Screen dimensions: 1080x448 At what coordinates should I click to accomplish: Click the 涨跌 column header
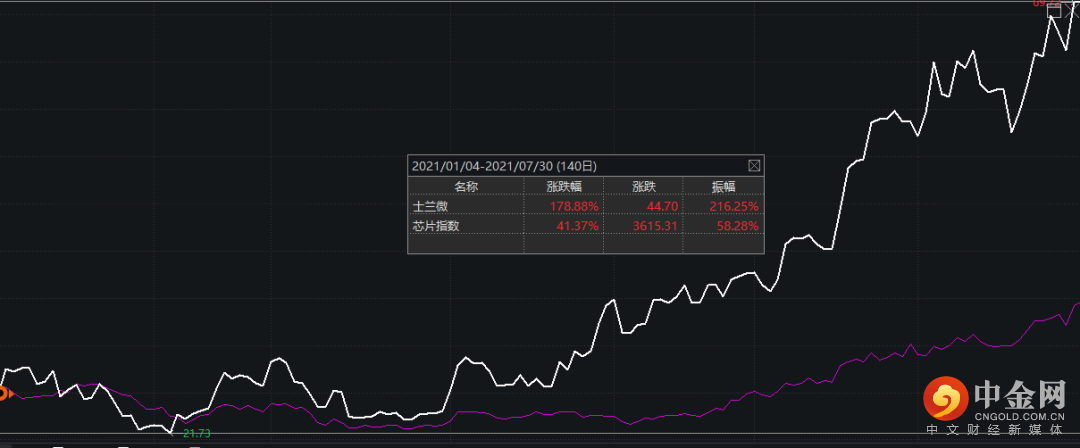point(643,186)
